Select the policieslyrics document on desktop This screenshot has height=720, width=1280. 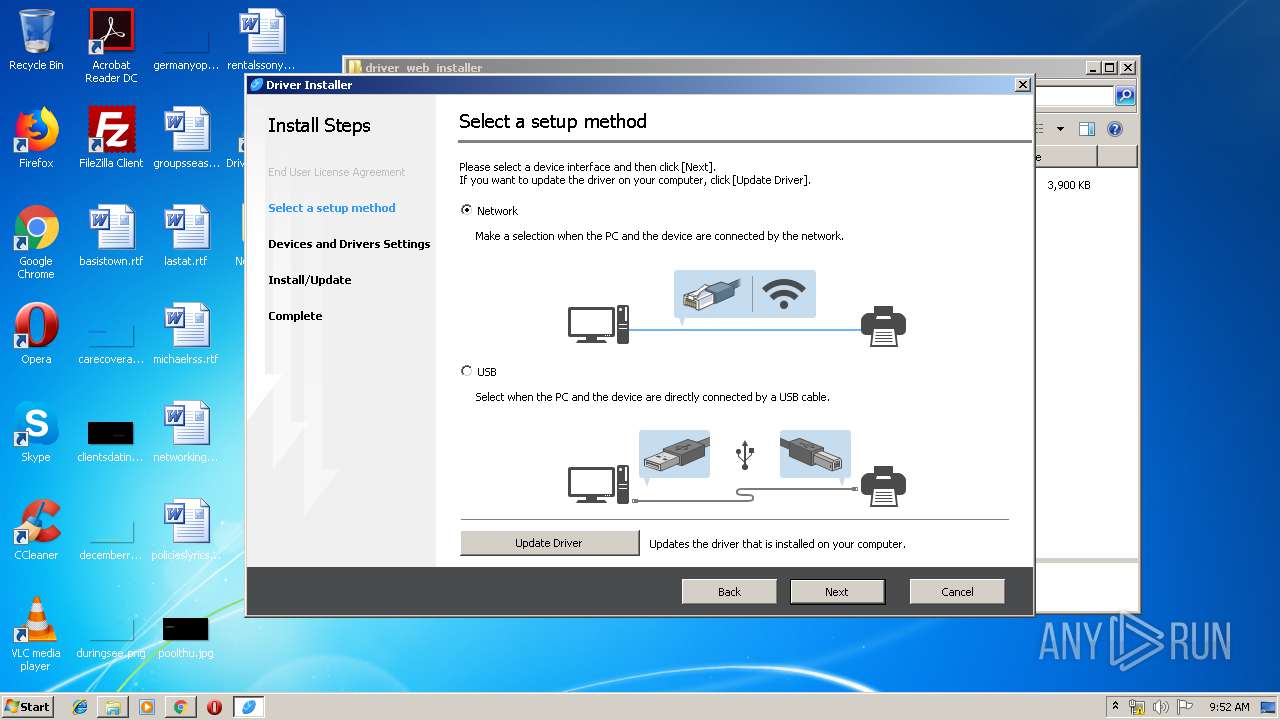[x=186, y=530]
